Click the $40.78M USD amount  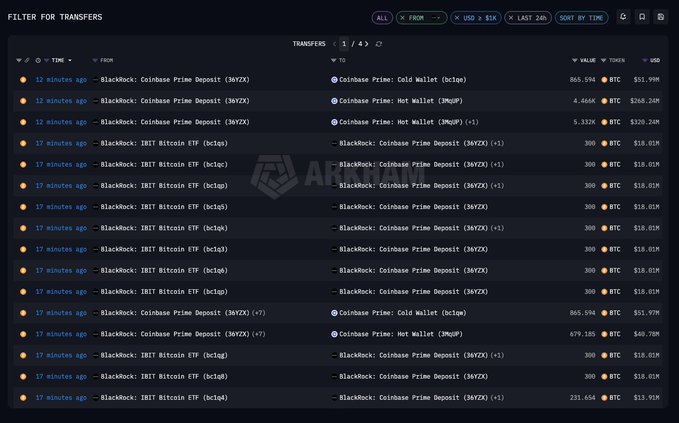647,334
